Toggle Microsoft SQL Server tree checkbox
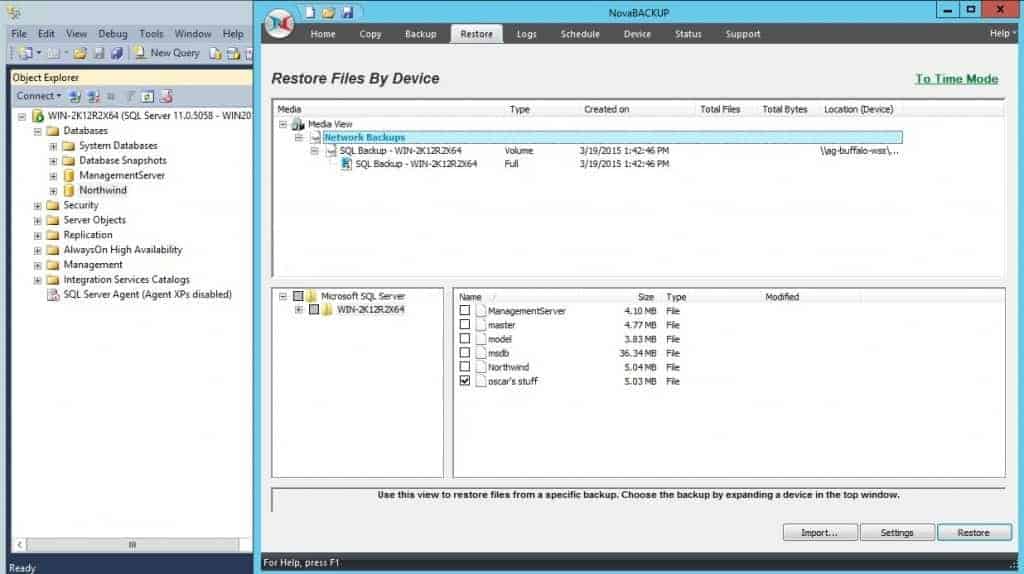The width and height of the screenshot is (1024, 574). 298,296
